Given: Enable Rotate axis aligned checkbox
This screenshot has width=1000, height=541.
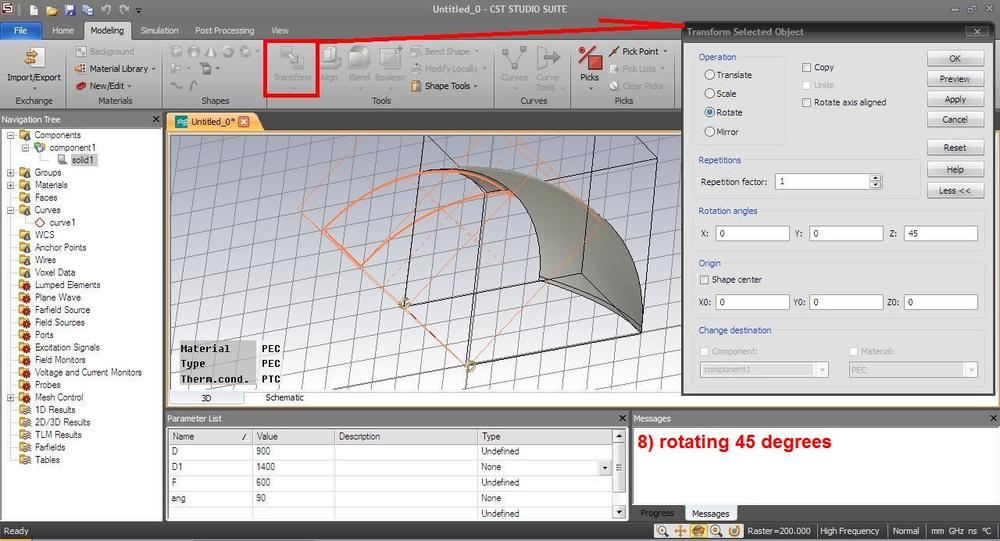Looking at the screenshot, I should [x=806, y=102].
